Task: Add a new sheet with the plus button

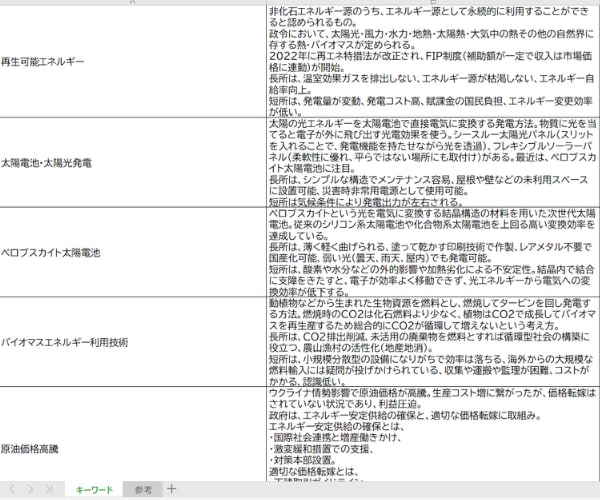Action: point(171,489)
